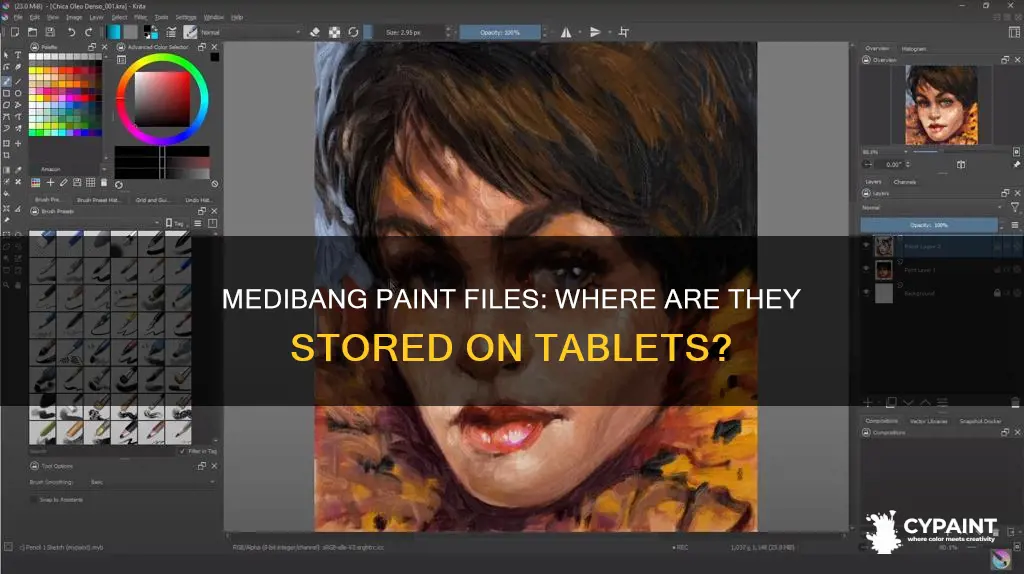Adjust the toolbar brush Opacity slider

500,32
